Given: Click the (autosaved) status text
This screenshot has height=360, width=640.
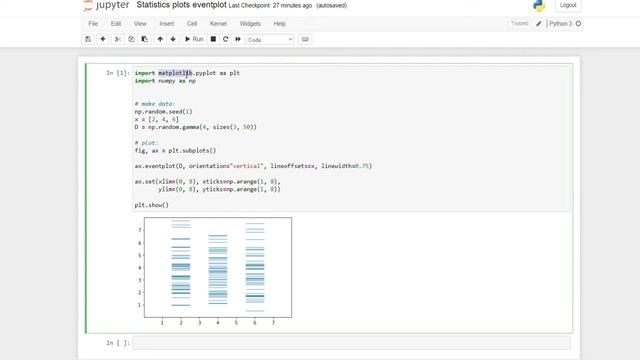Looking at the screenshot, I should tap(331, 6).
